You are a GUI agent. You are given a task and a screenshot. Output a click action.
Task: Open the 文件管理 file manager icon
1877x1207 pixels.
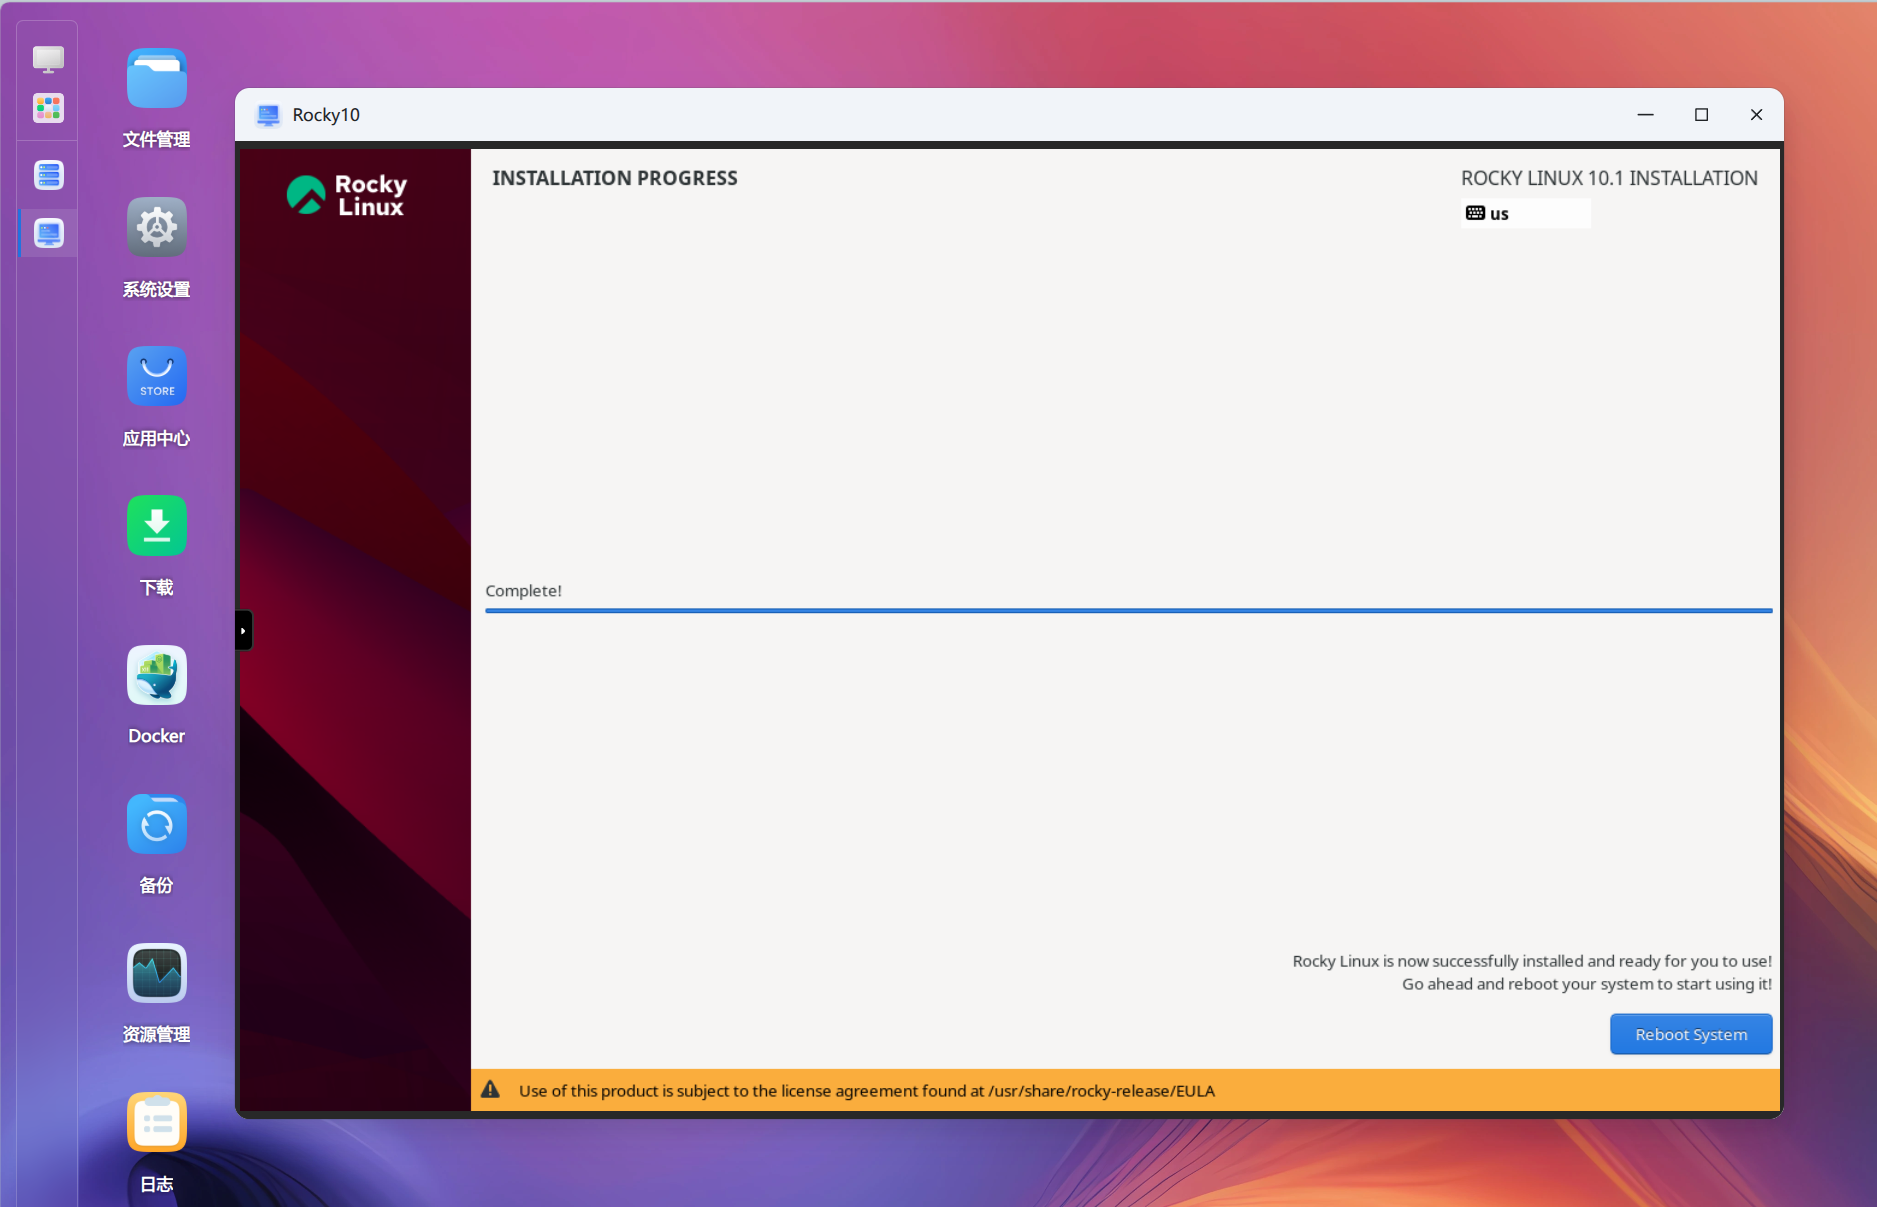156,79
